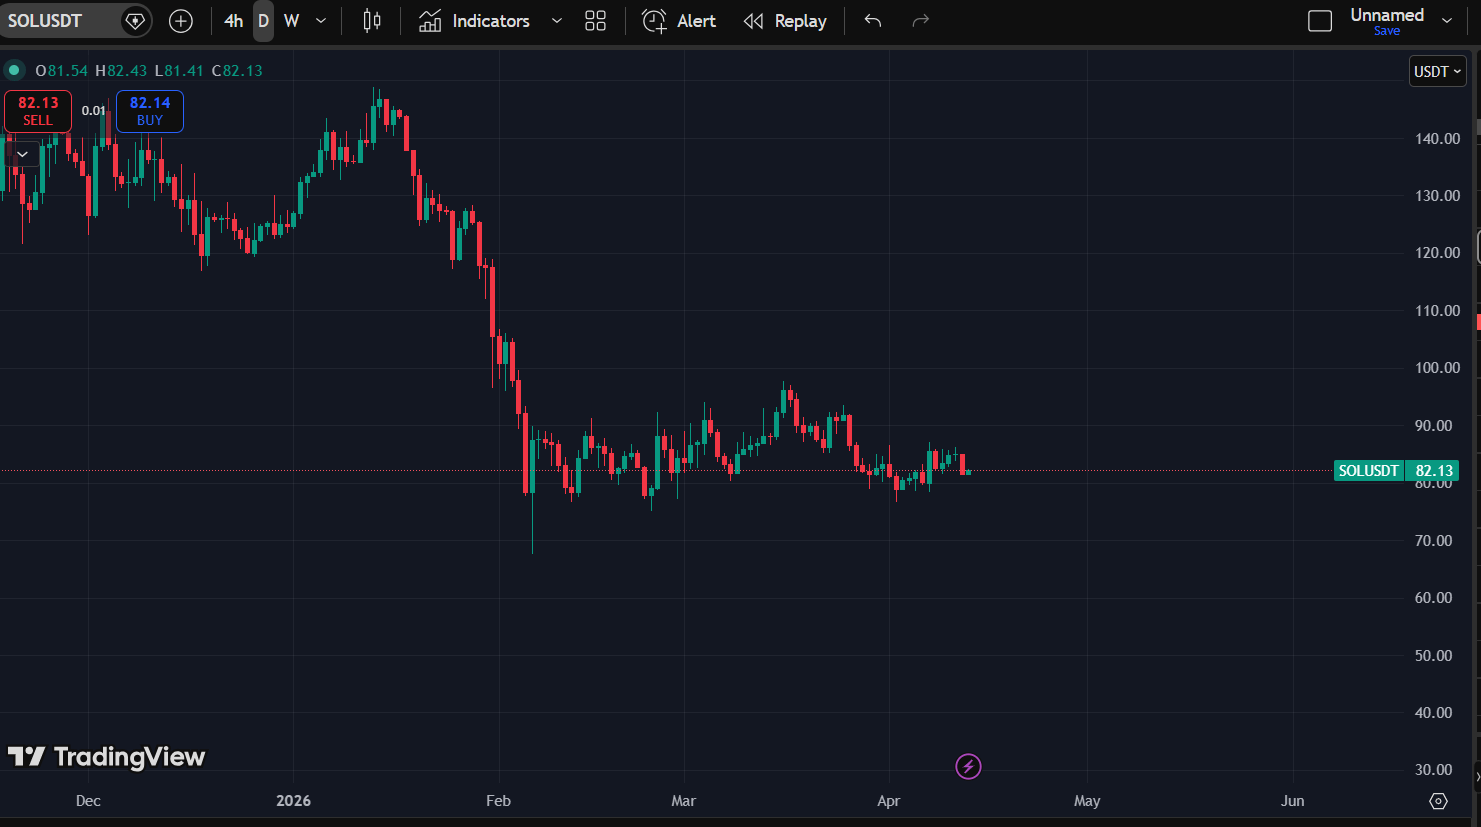Click the layout rectangle icon beside Unnamed
This screenshot has height=827, width=1481.
coord(1320,21)
